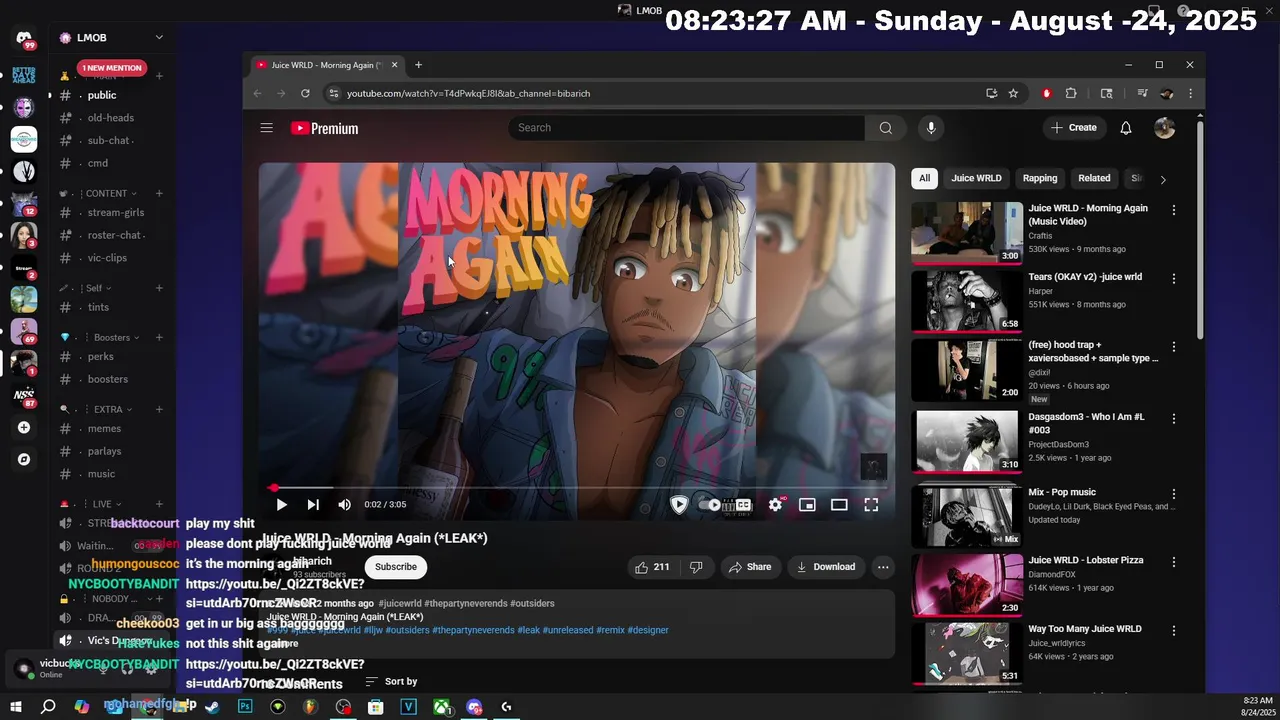Open Discord Discover compass icon

click(24, 460)
